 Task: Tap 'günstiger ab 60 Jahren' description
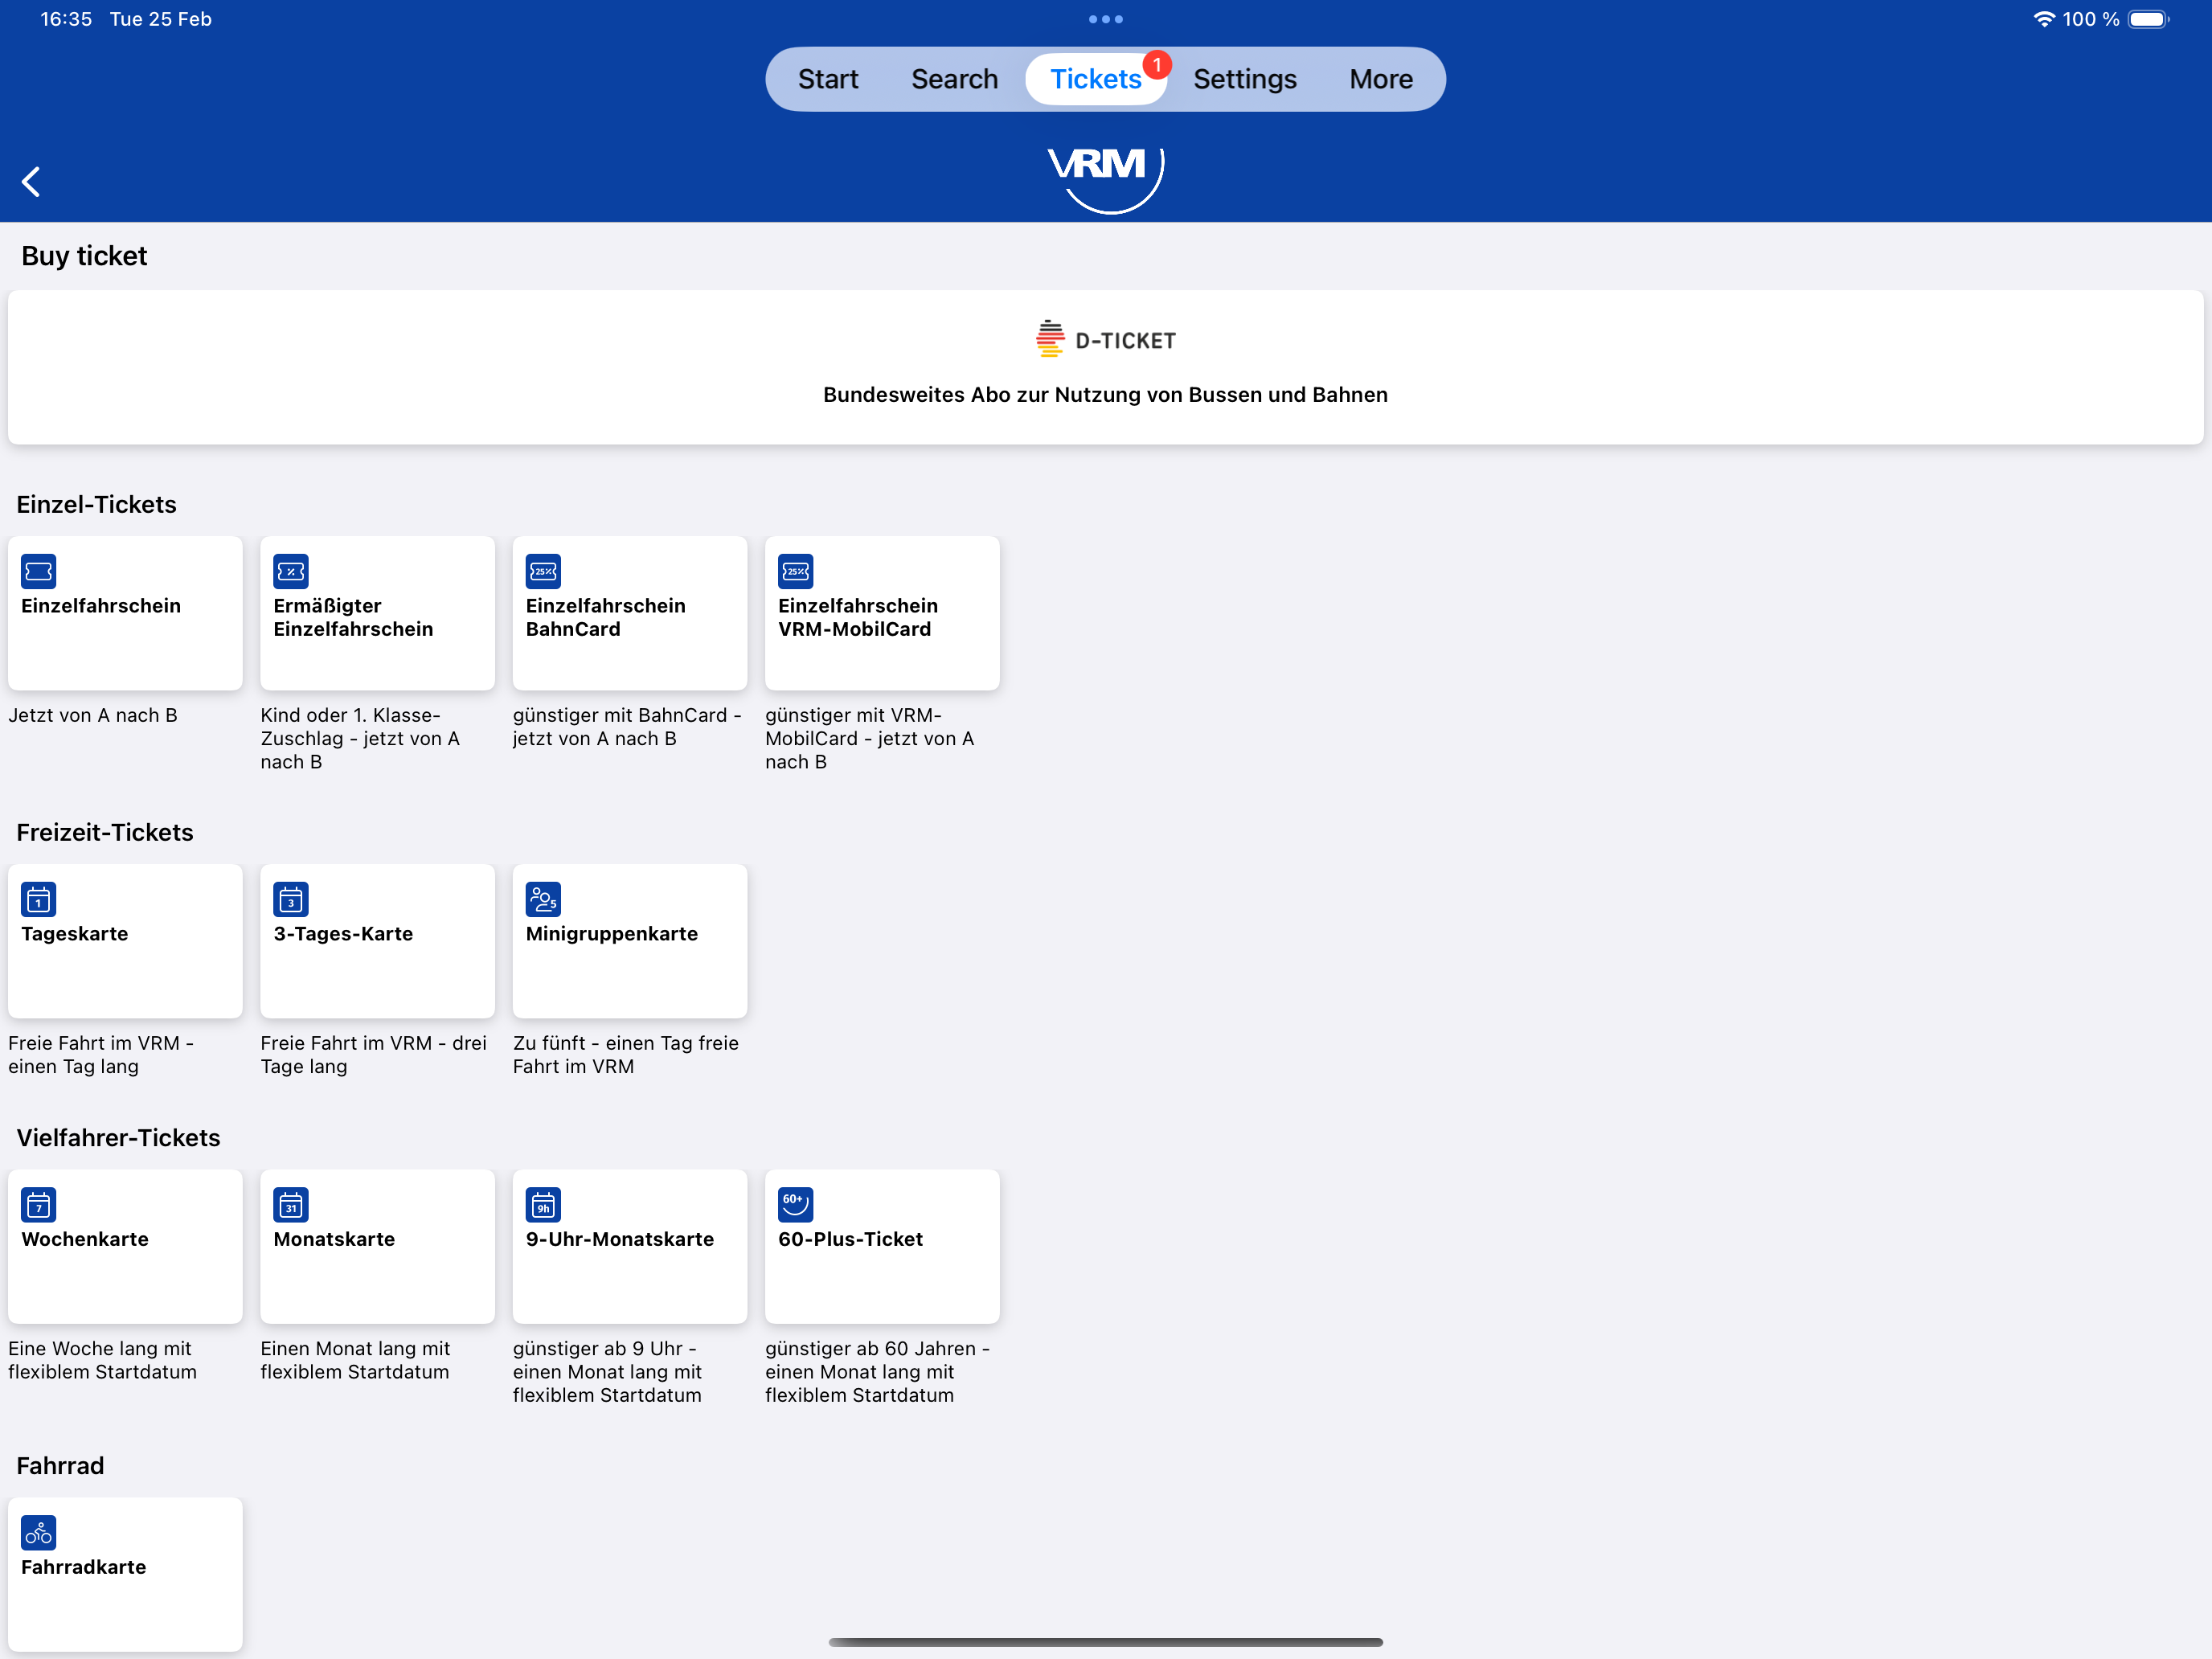(877, 1371)
